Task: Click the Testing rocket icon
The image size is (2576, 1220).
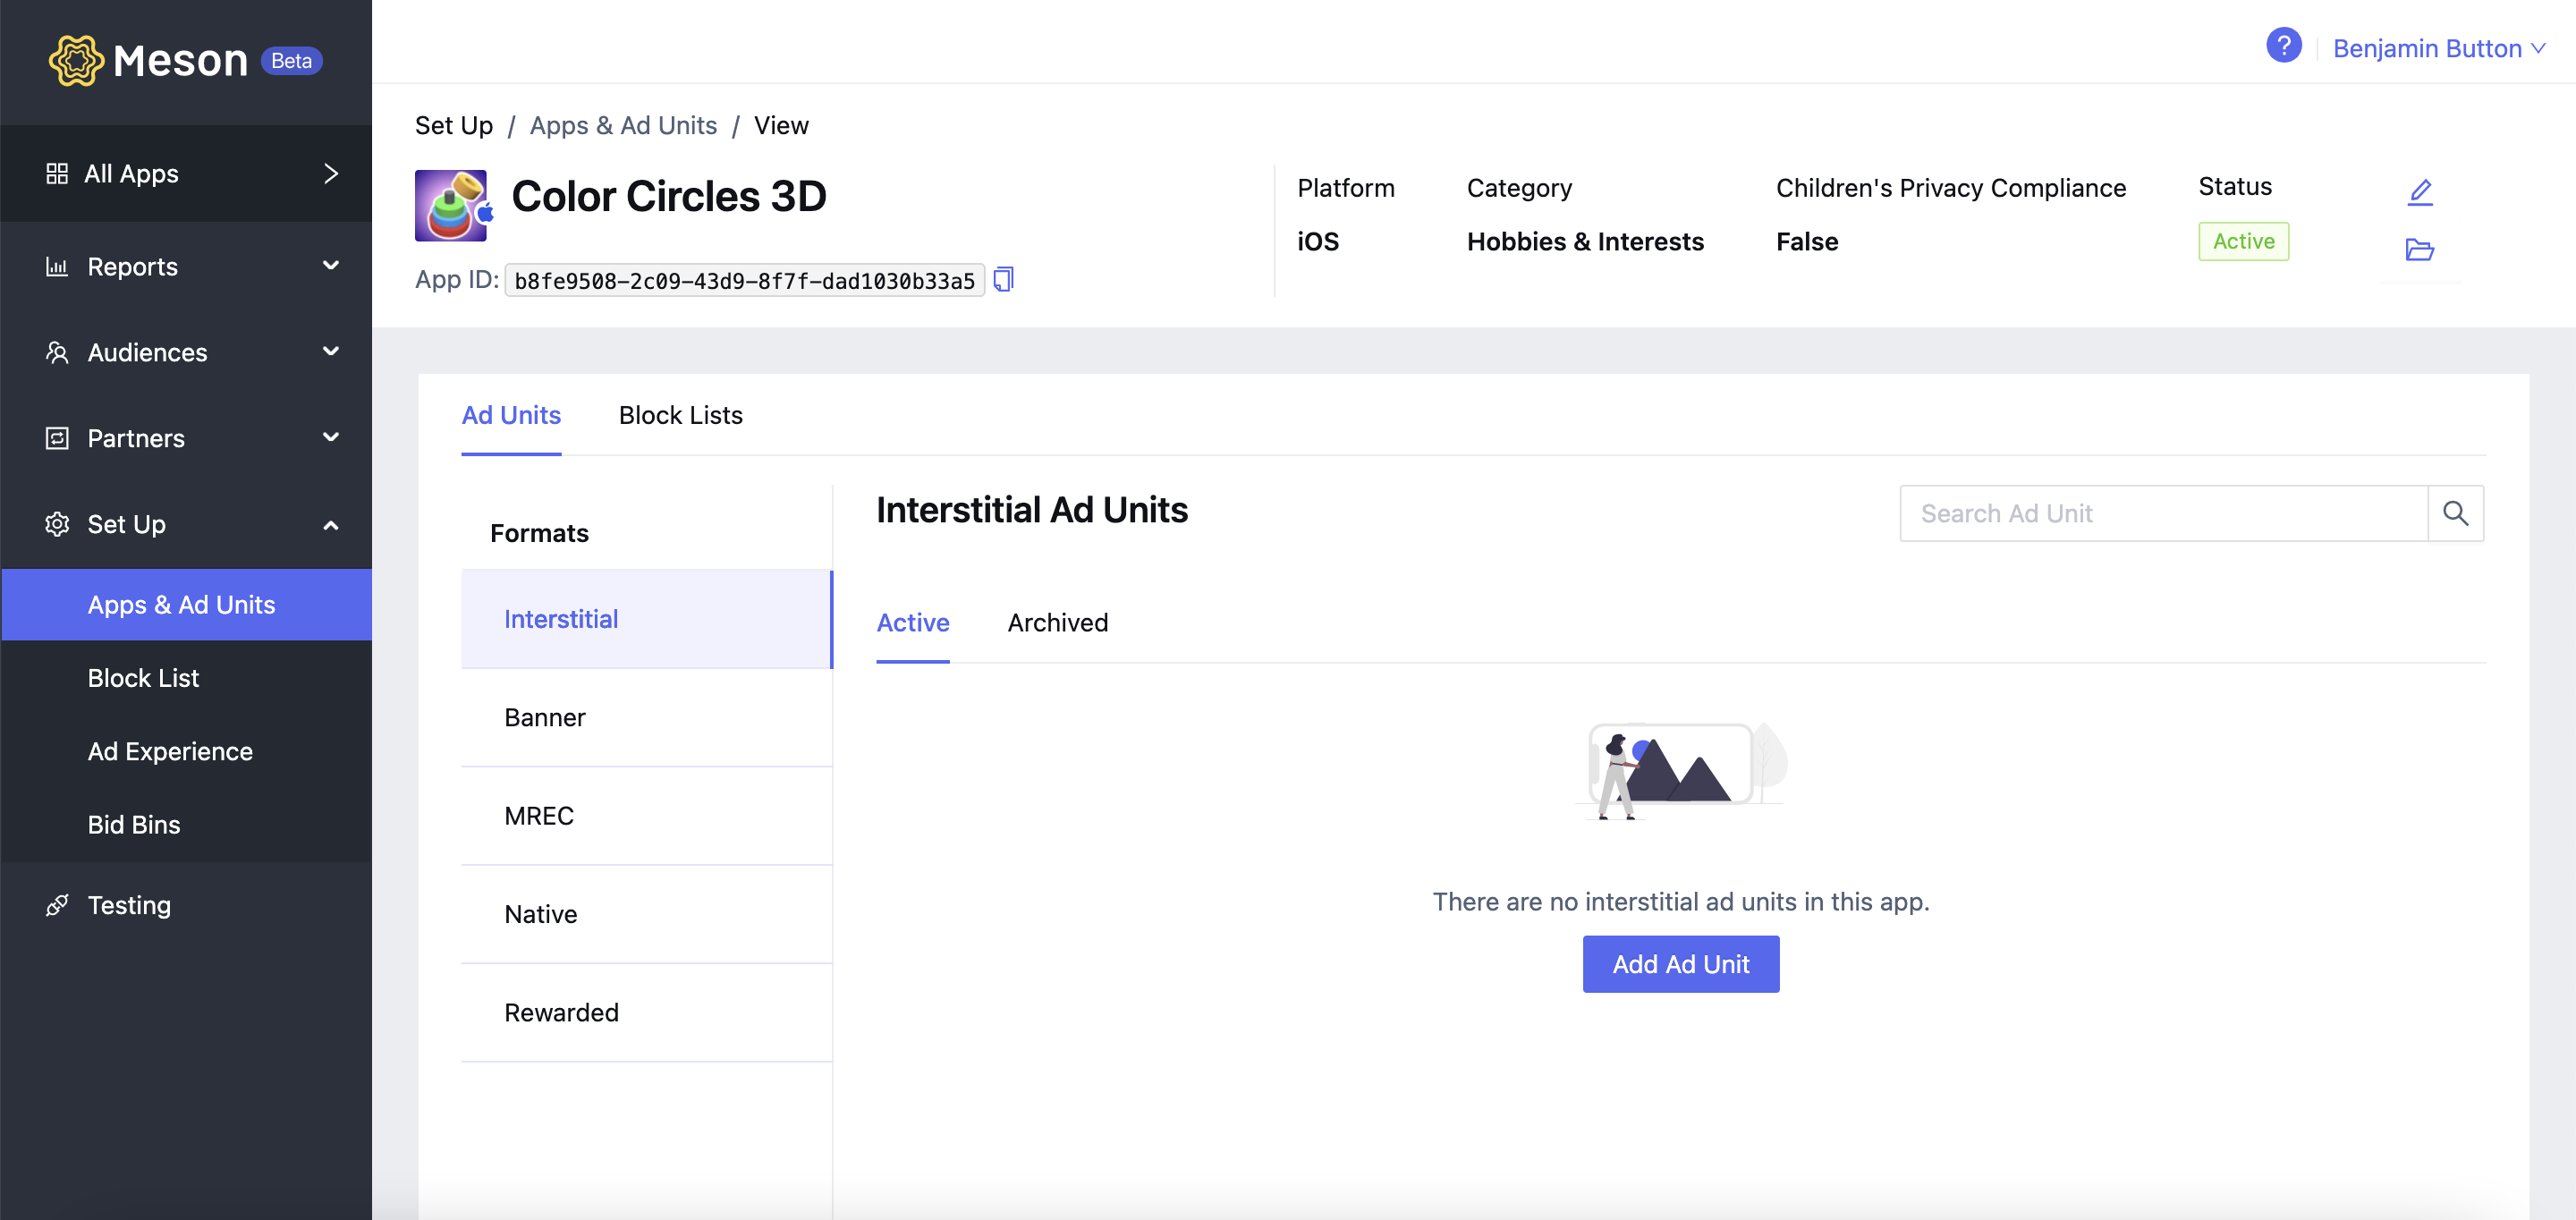Action: (x=57, y=905)
